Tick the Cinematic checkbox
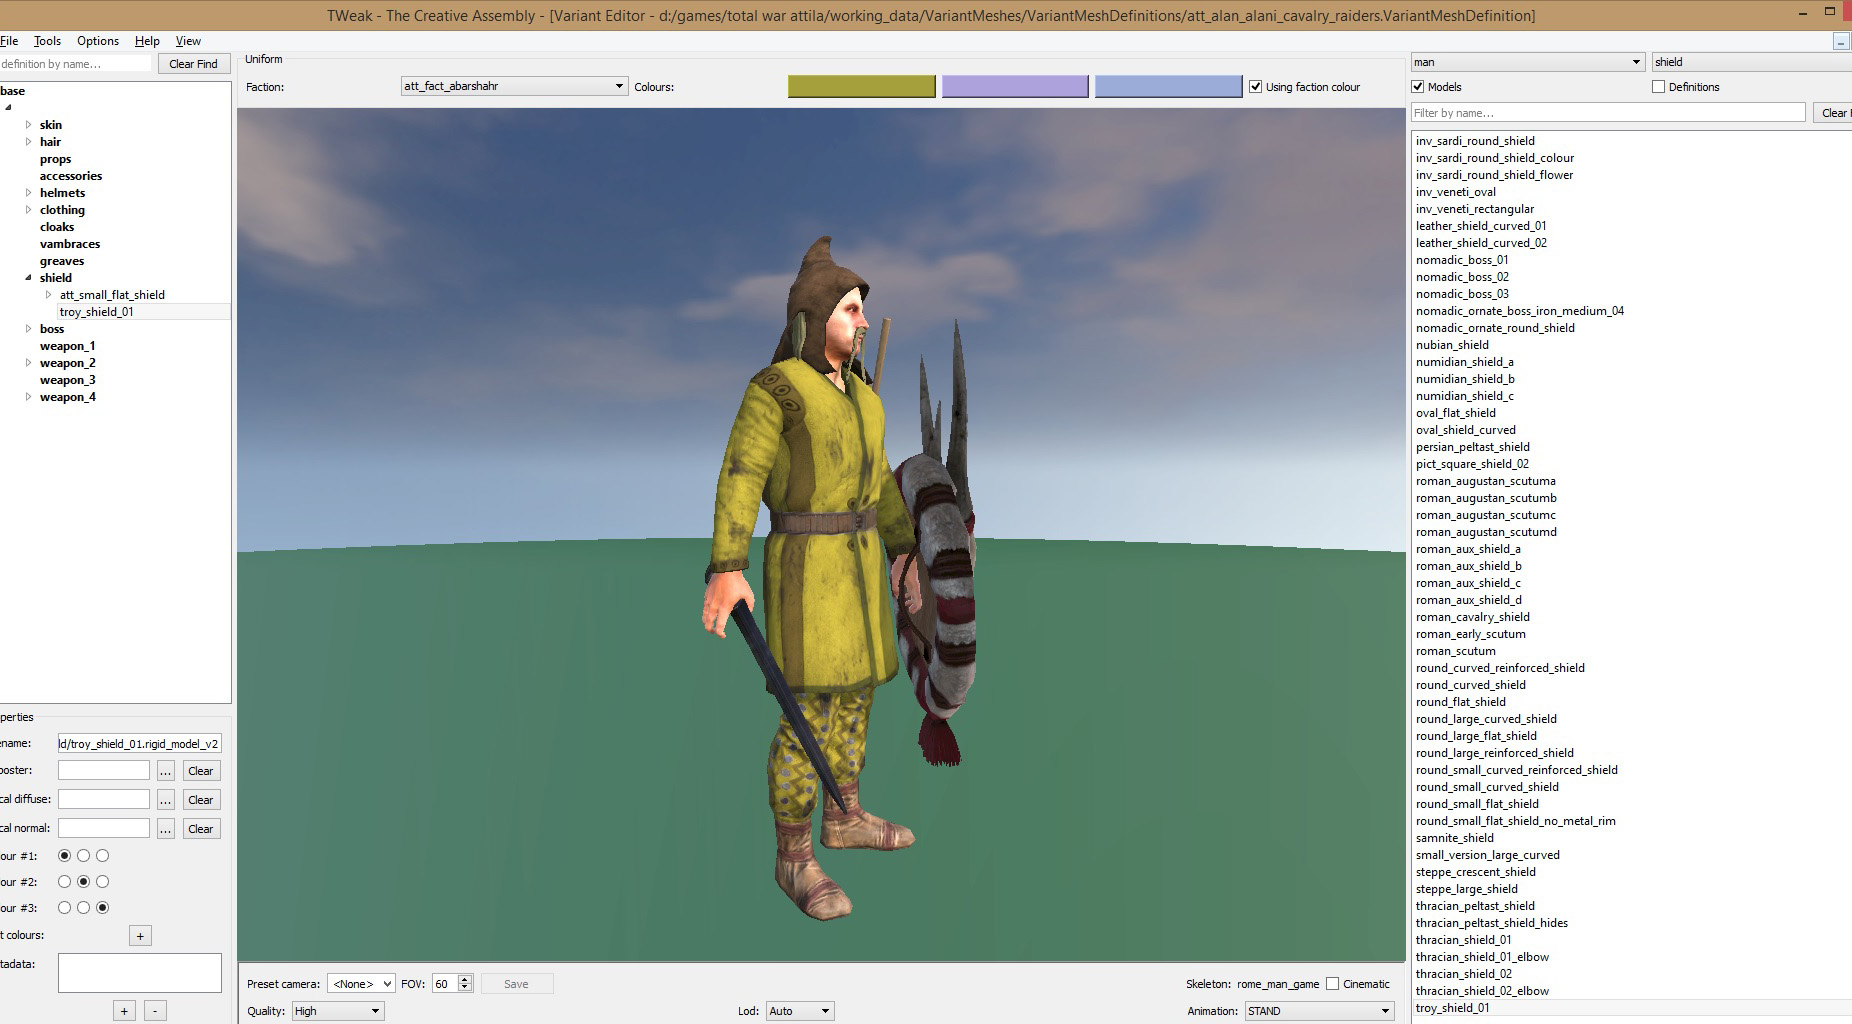The height and width of the screenshot is (1024, 1852). coord(1332,984)
